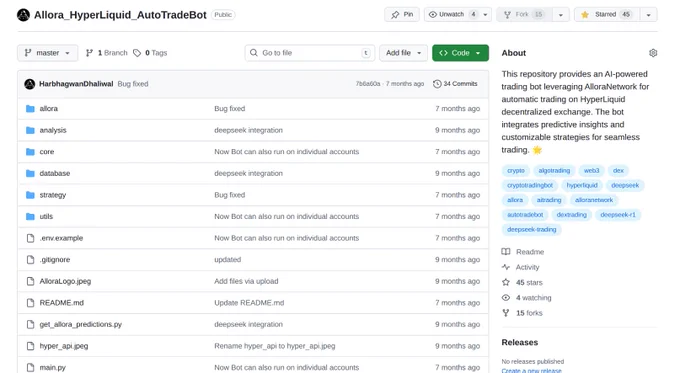Viewport: 680px width, 373px height.
Task: Open main.py file
Action: click(x=52, y=367)
